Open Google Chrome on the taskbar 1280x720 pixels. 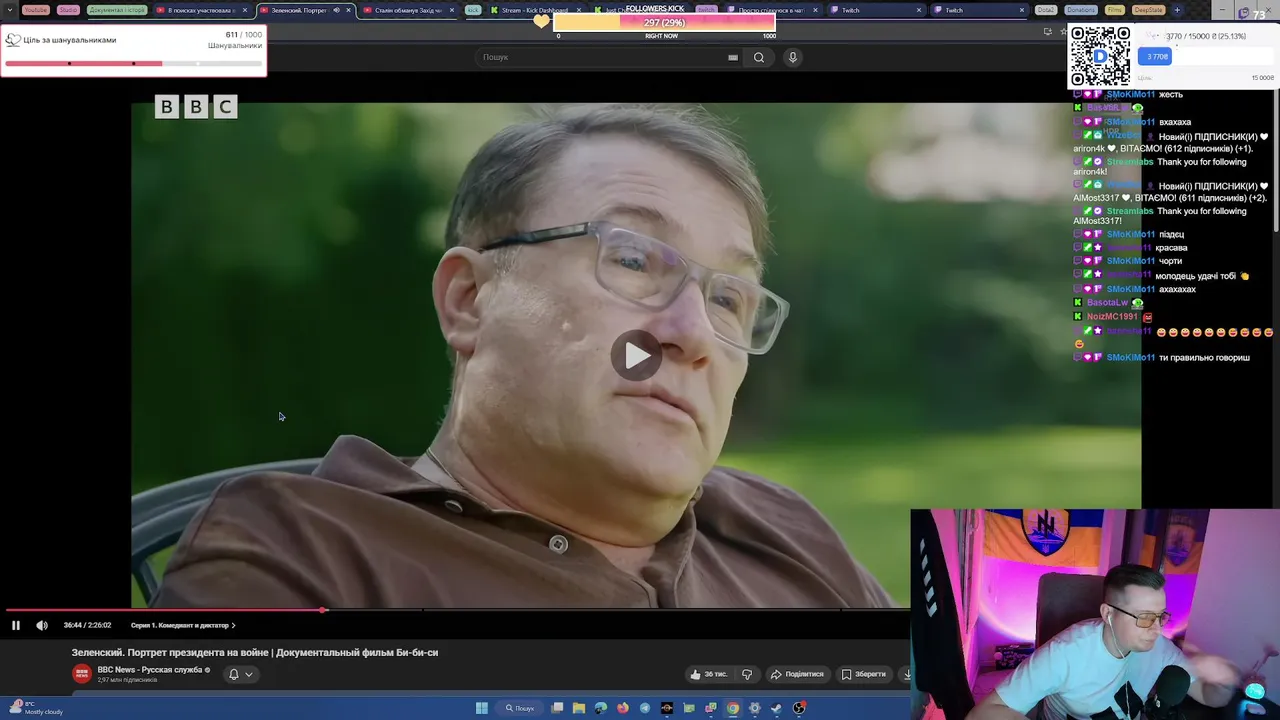[x=733, y=708]
